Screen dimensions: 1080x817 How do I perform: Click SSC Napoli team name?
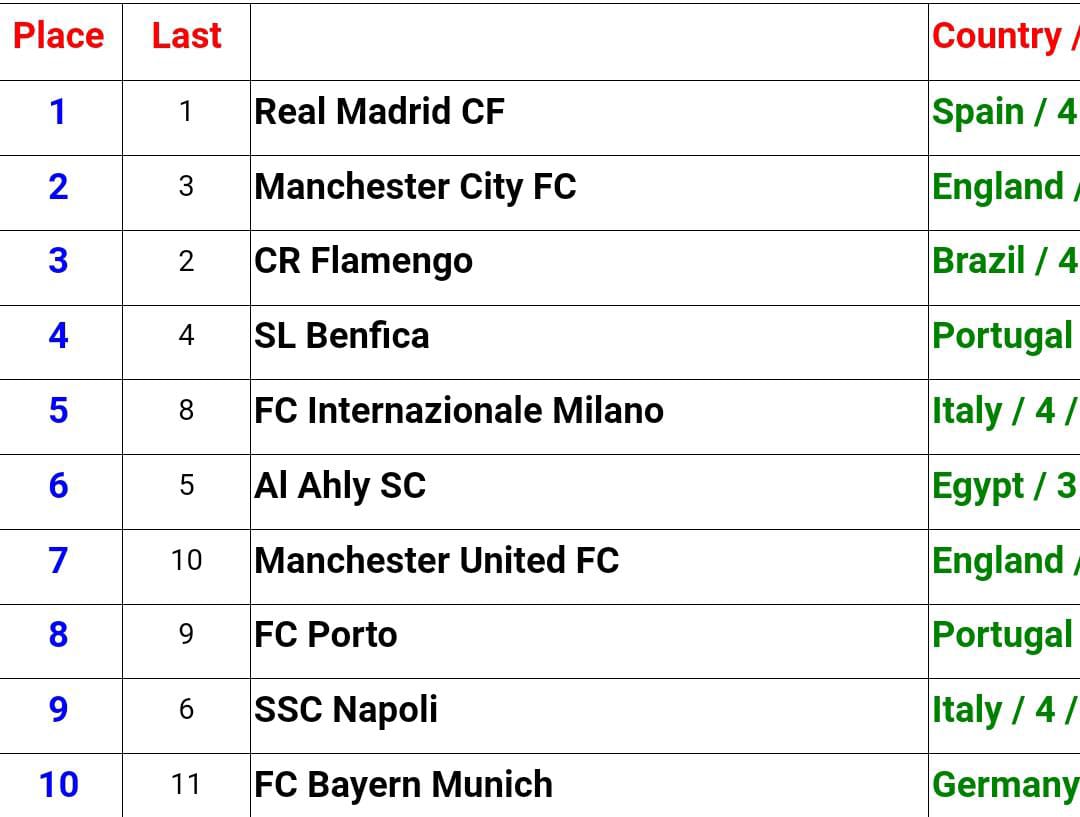click(x=346, y=710)
